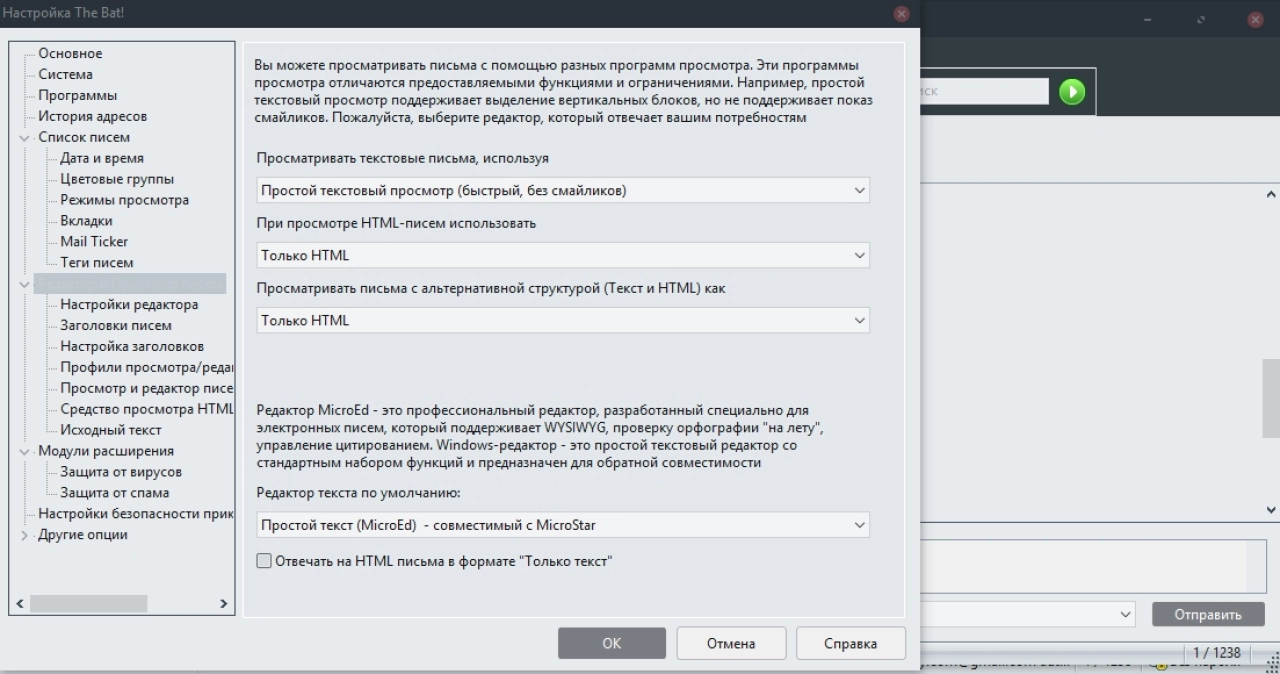Open the text letters viewer dropdown
1280x674 pixels.
(x=563, y=190)
